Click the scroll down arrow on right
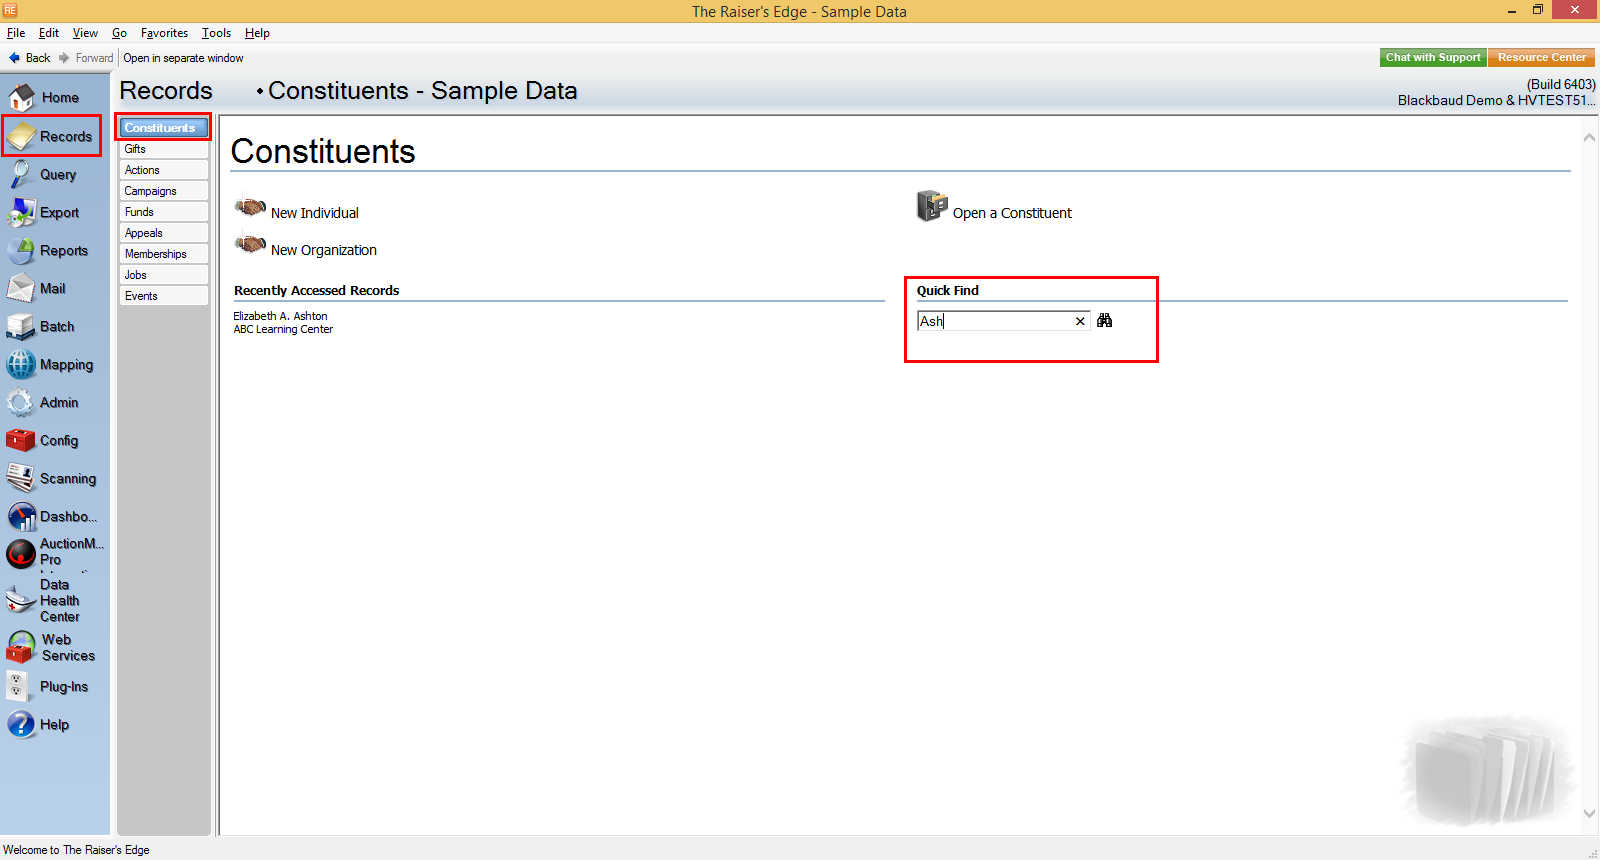The width and height of the screenshot is (1600, 860). [1589, 813]
